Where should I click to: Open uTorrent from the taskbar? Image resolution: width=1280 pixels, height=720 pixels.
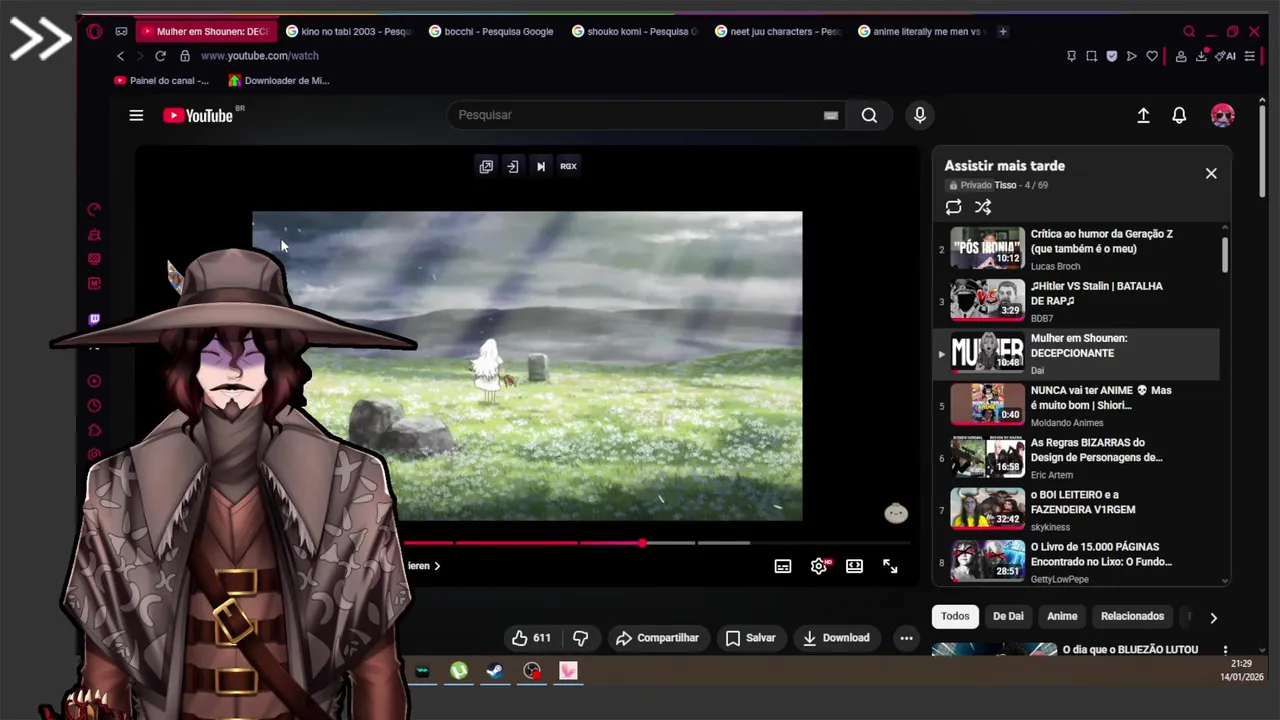click(x=459, y=671)
